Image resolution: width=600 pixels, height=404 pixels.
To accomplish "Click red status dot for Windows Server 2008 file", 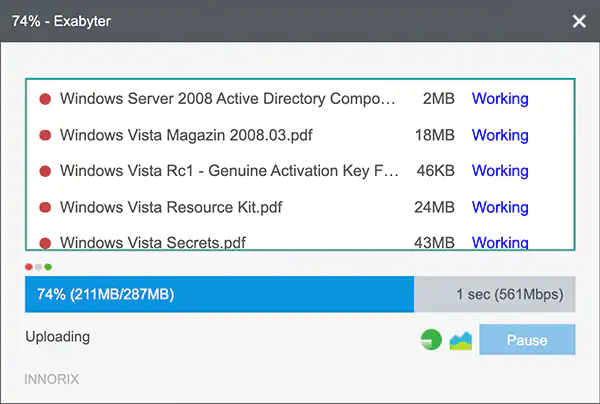I will [x=45, y=99].
